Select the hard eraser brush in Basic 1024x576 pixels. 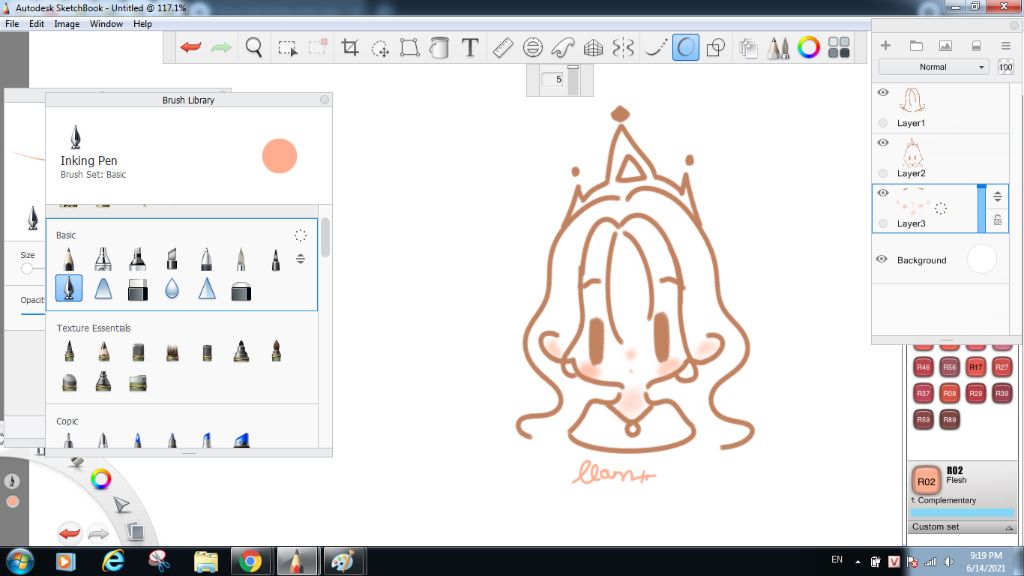tap(137, 289)
